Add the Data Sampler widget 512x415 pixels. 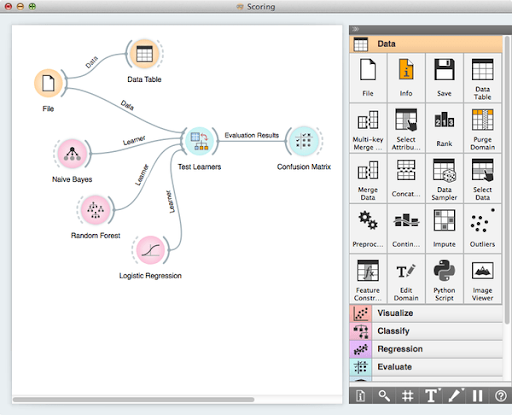click(444, 179)
